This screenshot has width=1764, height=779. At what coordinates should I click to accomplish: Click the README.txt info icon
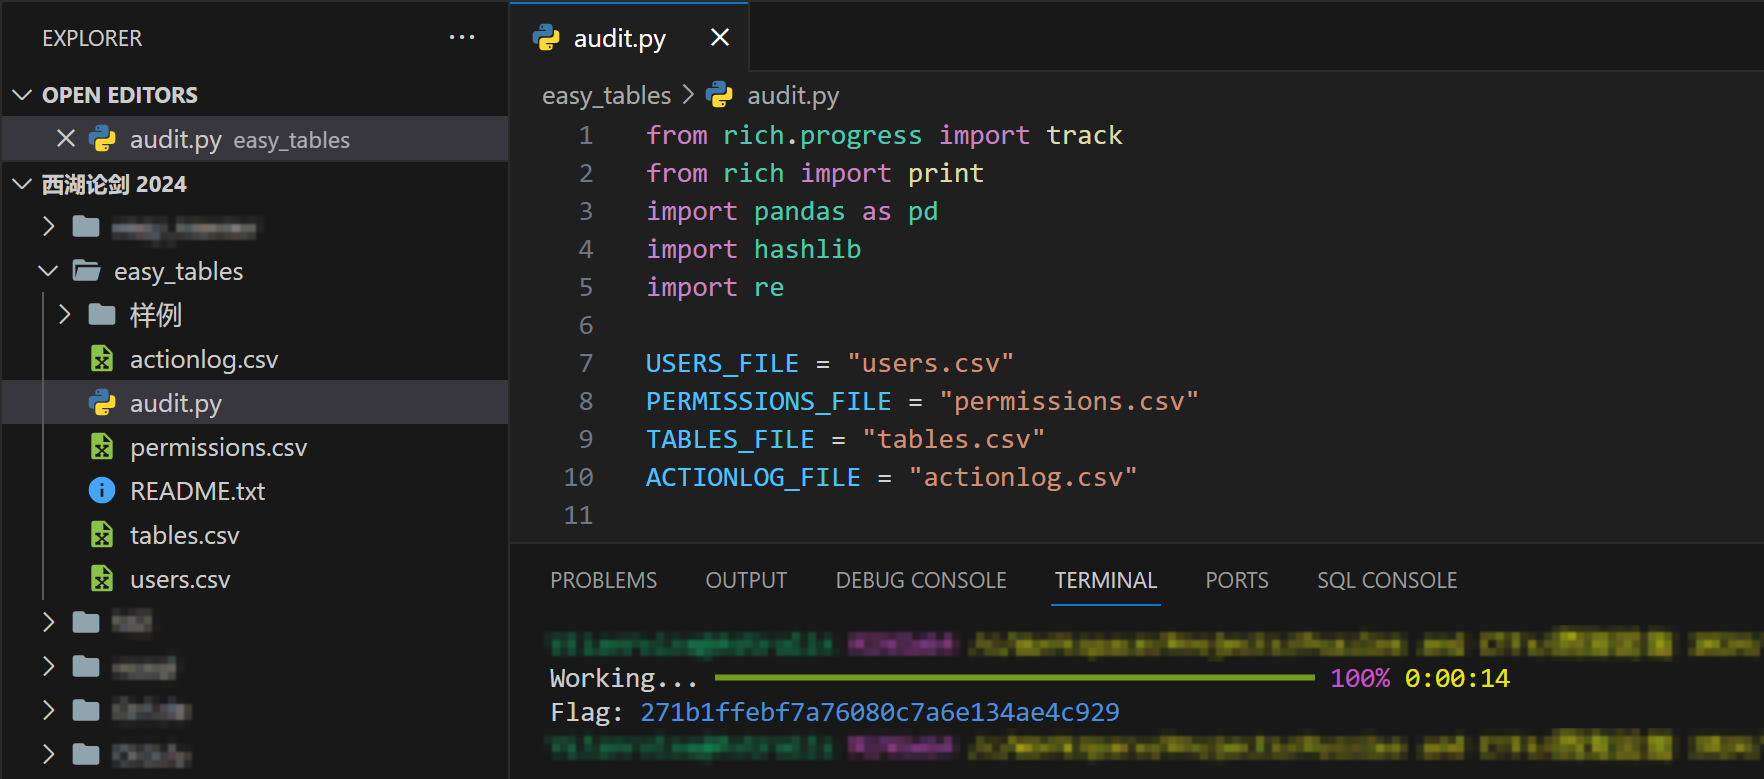coord(102,491)
